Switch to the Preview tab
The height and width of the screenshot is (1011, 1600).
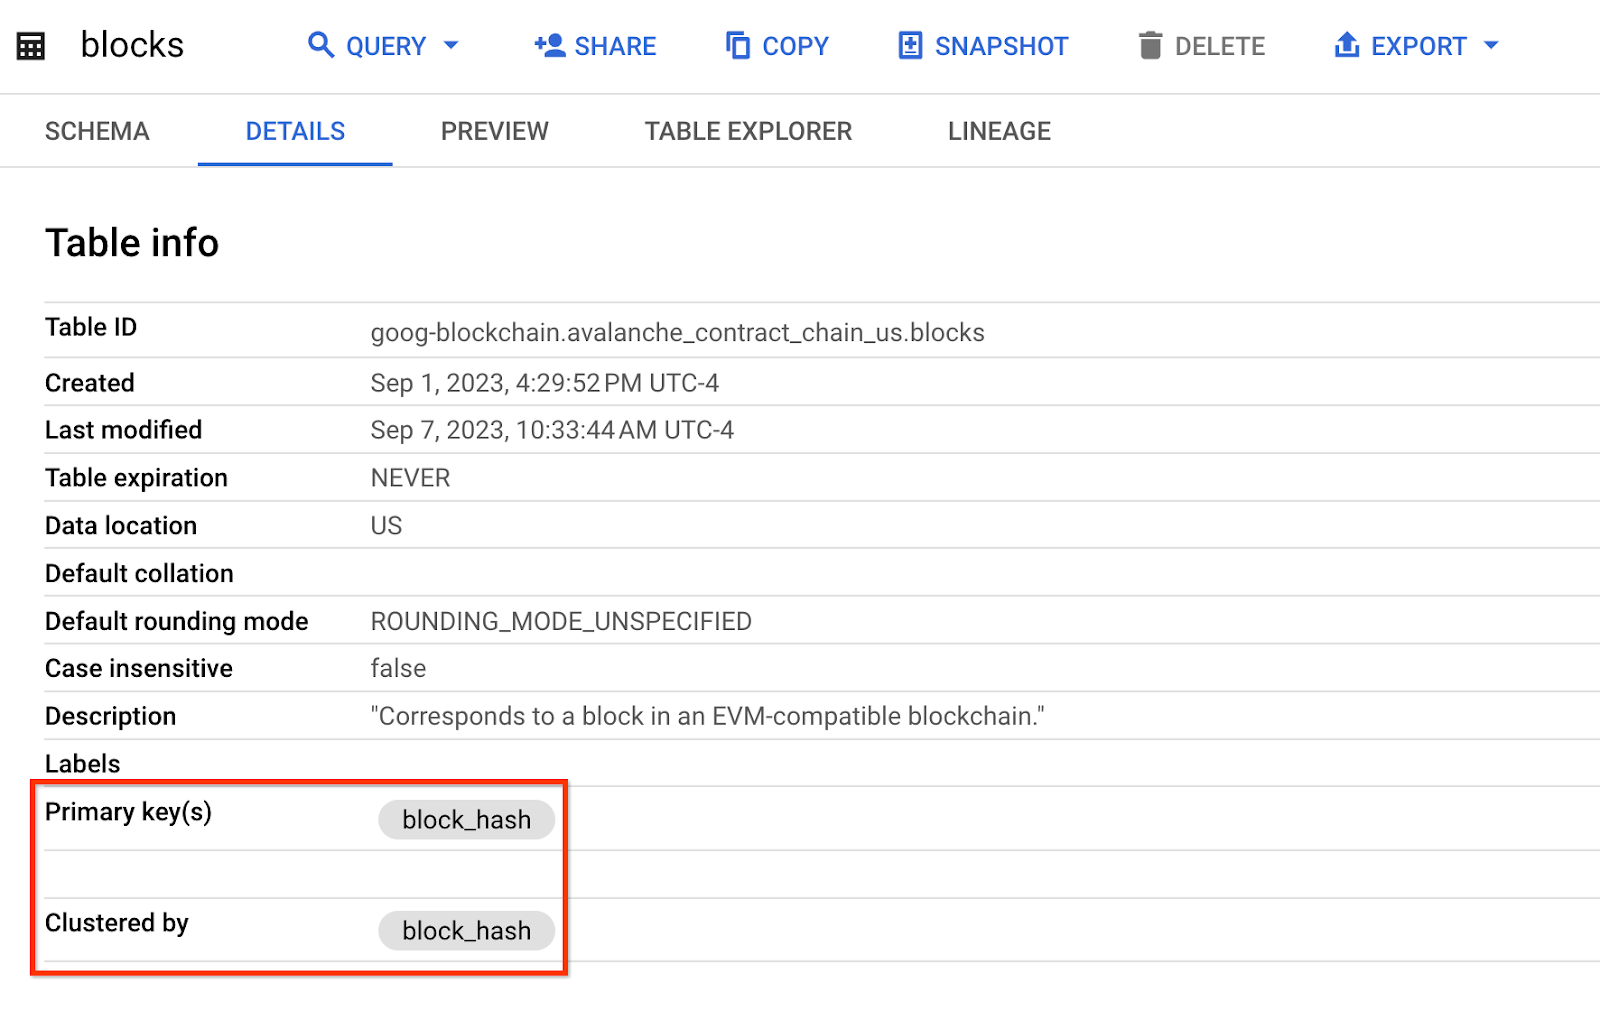(x=494, y=130)
